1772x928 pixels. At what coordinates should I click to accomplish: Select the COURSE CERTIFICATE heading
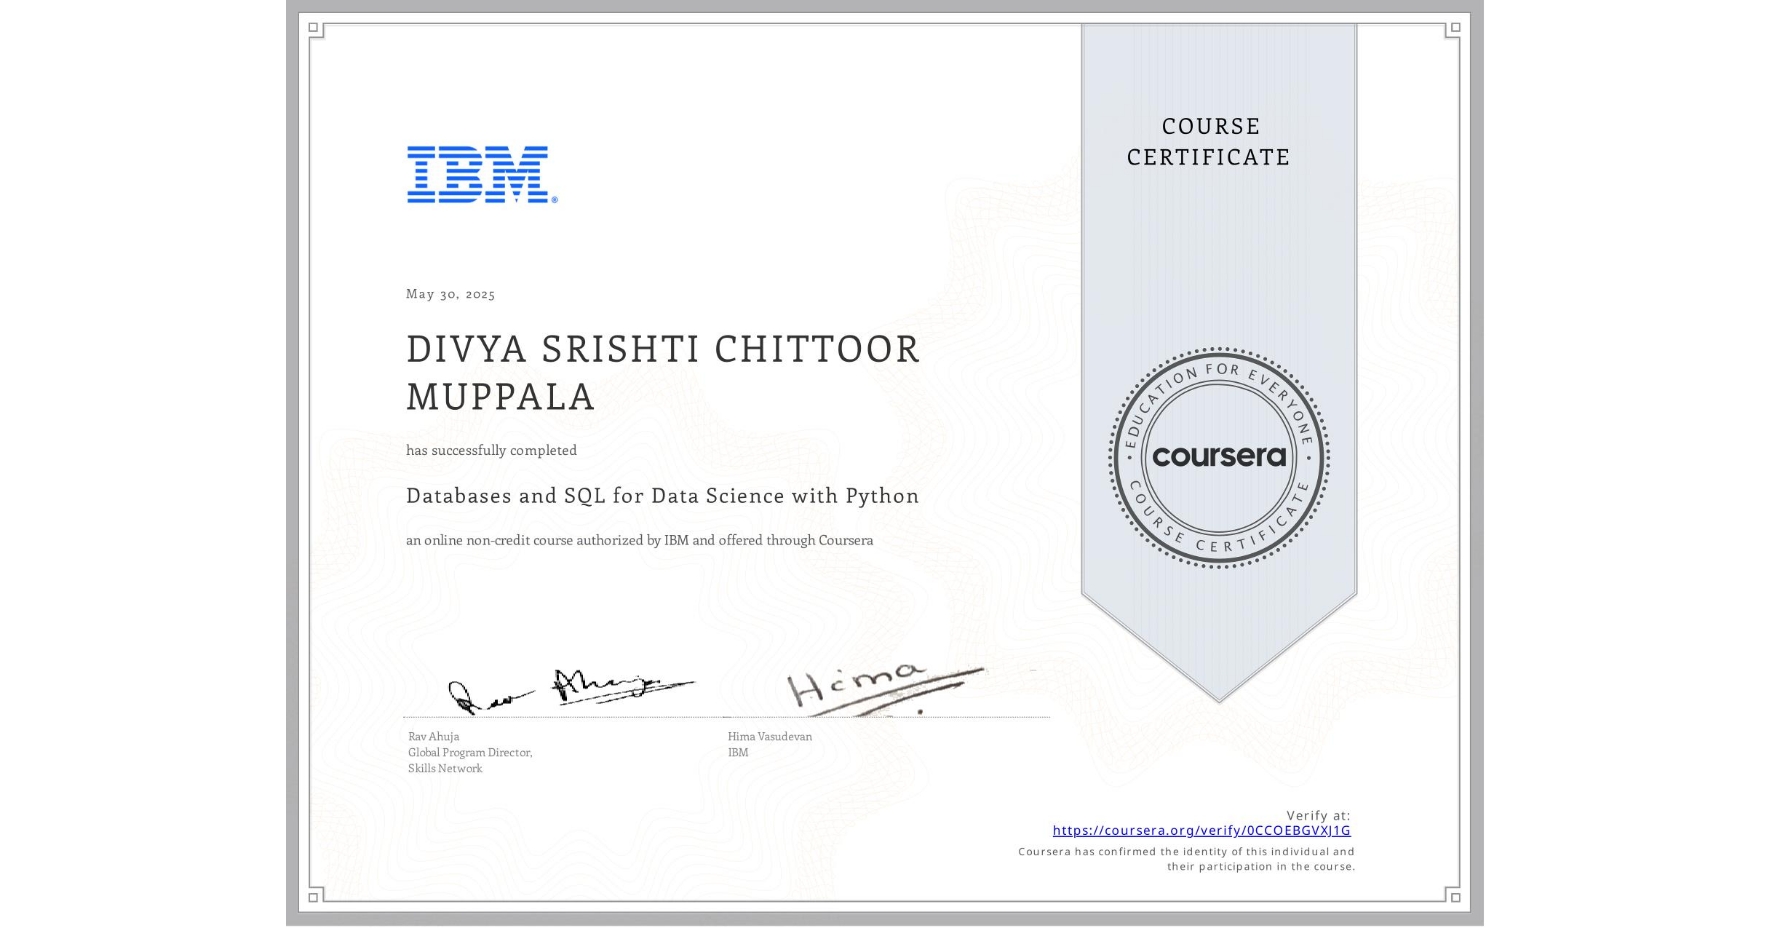tap(1206, 142)
